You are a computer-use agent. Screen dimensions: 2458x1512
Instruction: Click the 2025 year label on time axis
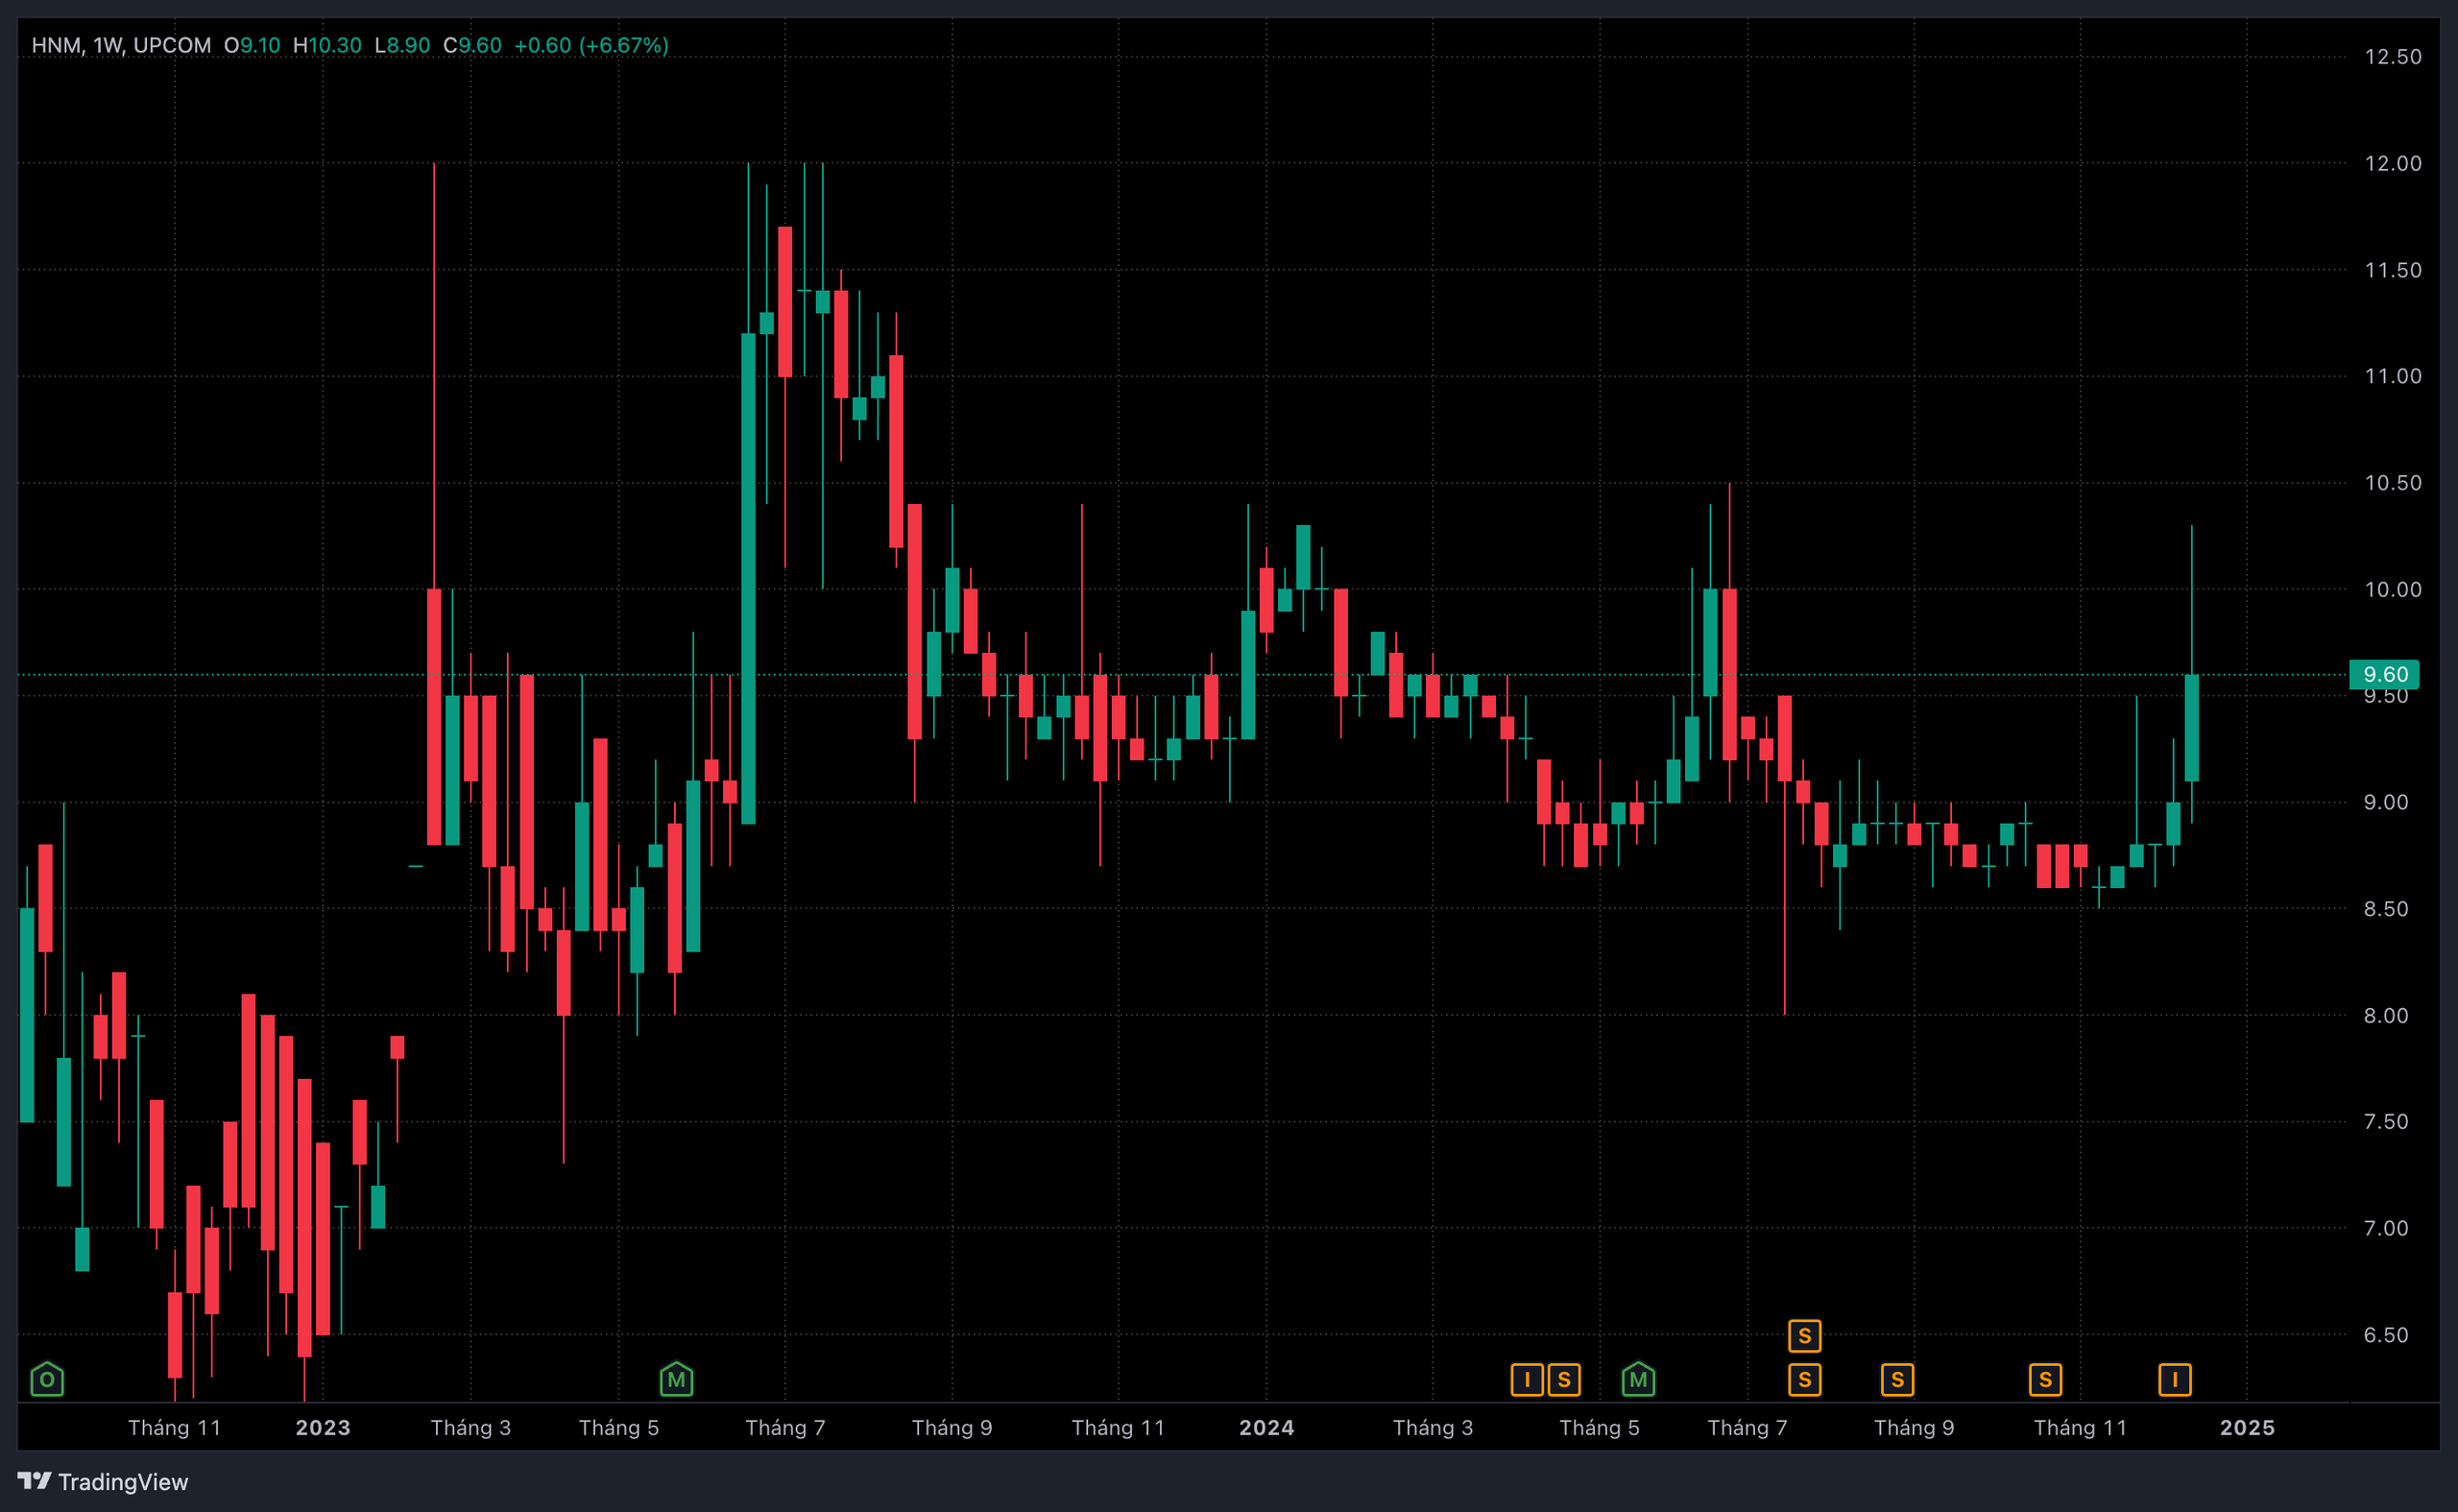coord(2248,1428)
